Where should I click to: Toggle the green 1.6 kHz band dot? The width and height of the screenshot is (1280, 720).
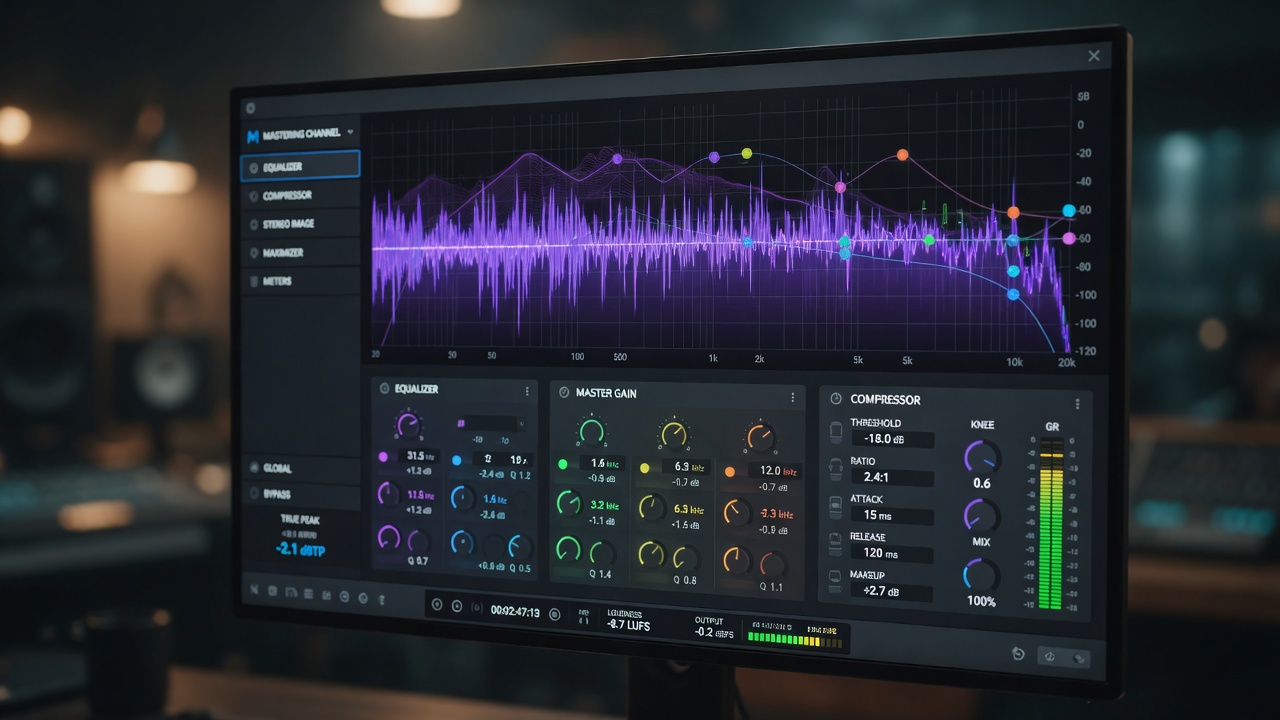click(x=562, y=464)
